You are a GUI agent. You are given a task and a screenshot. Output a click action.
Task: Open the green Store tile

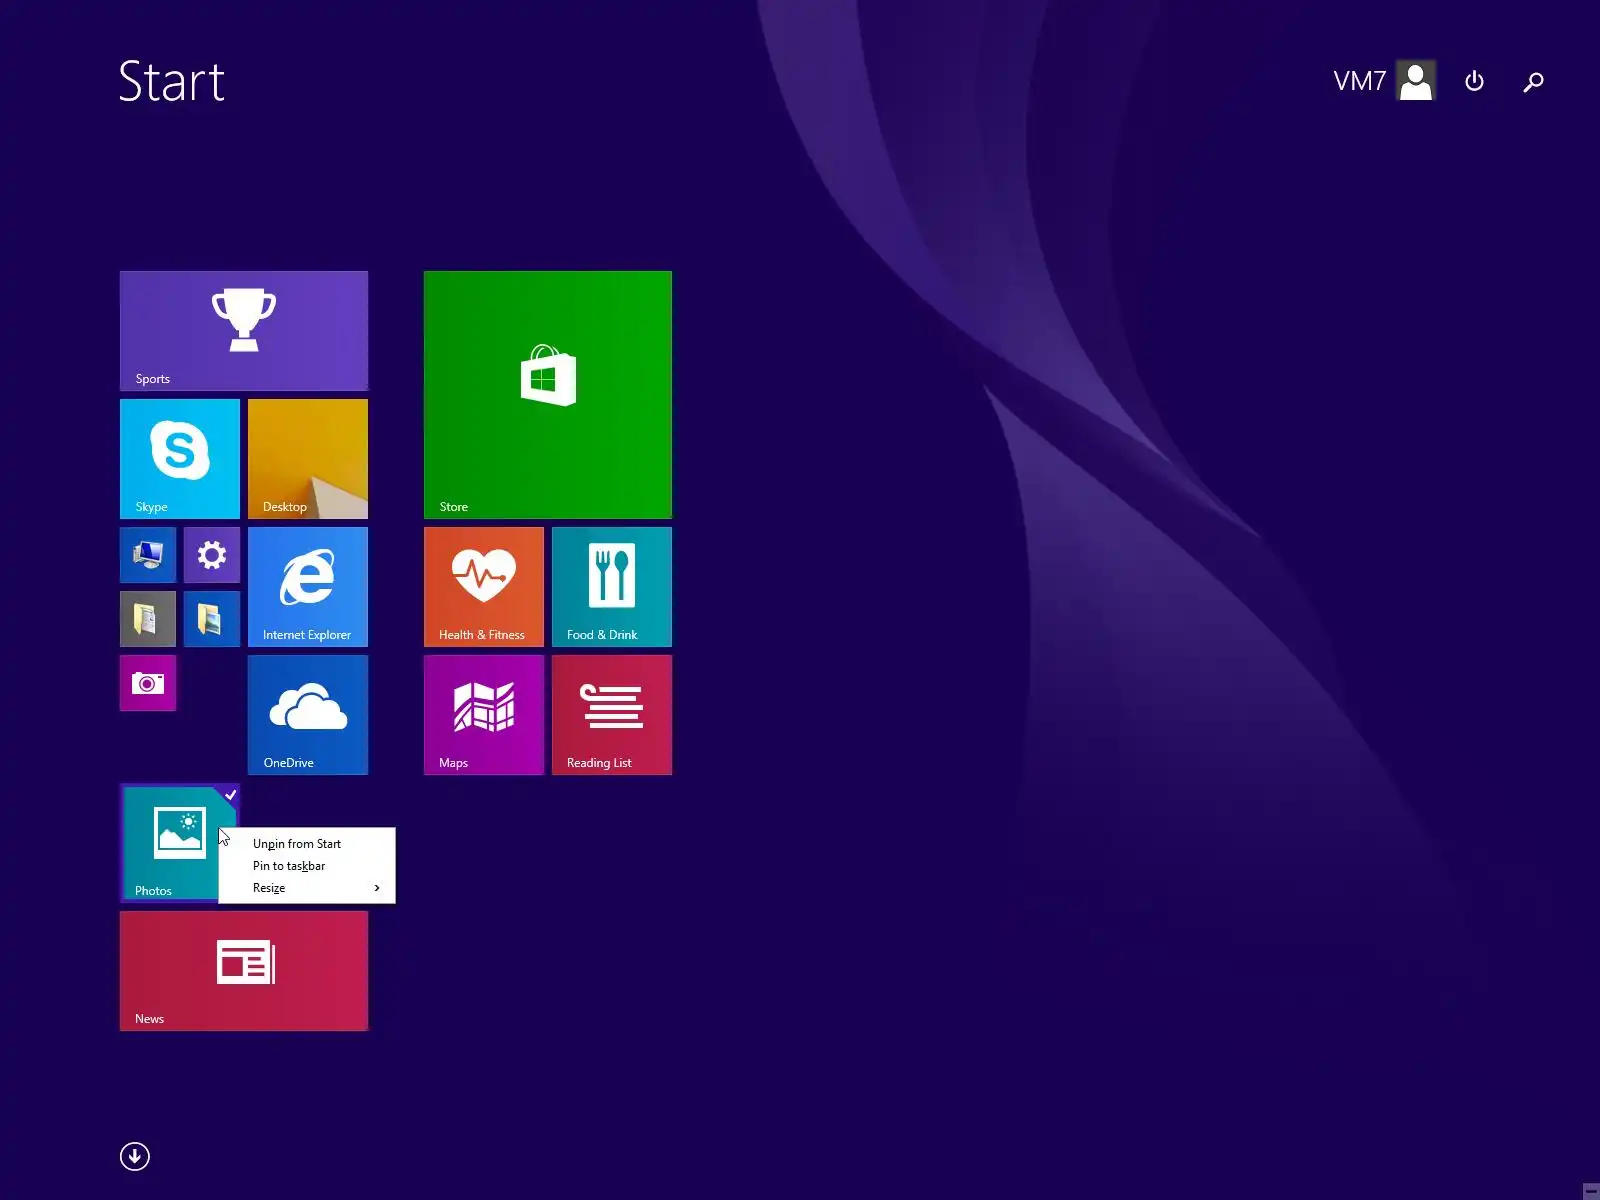pos(548,394)
